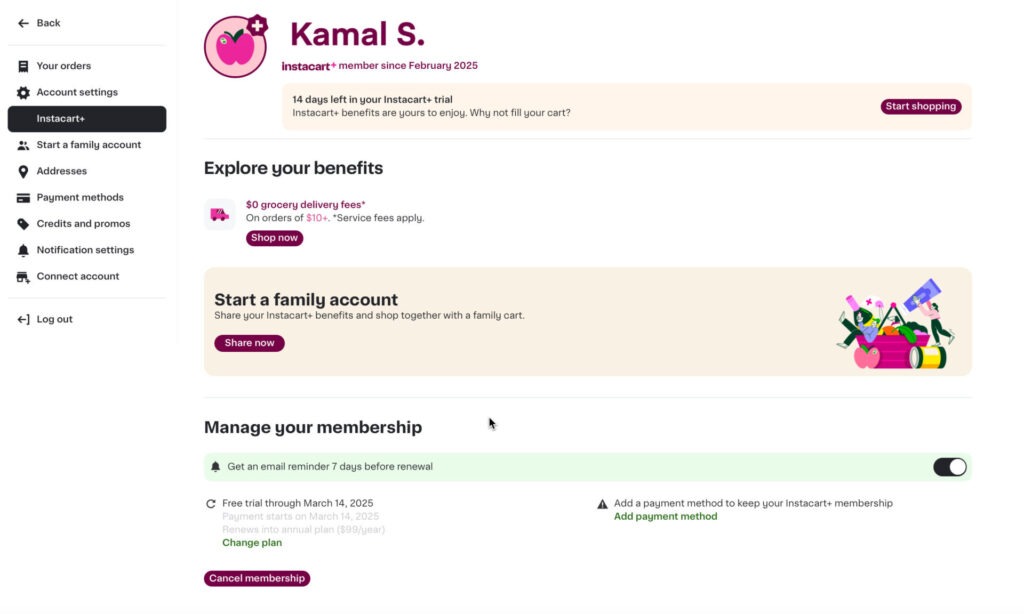Toggle the email reminder before renewal switch

(x=949, y=467)
